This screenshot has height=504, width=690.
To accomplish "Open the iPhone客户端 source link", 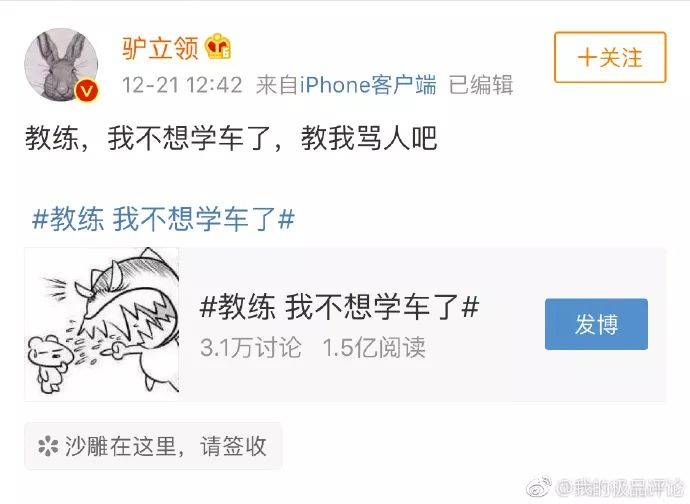I will pos(368,85).
